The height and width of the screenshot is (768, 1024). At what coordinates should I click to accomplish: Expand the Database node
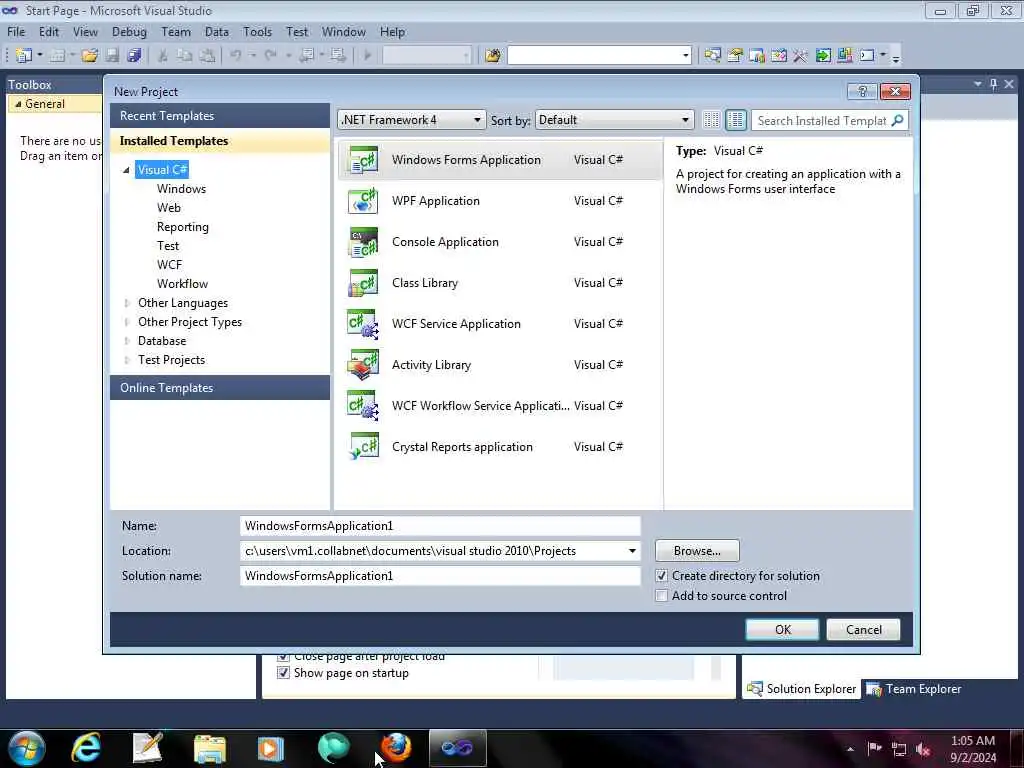127,341
